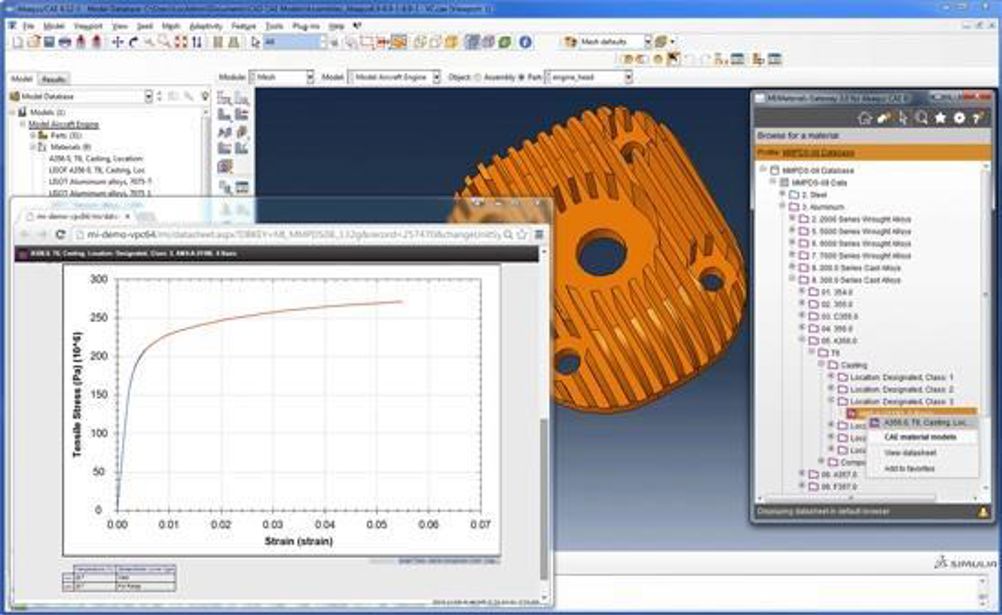
Task: Click the Gateway tree horizontal scrollbar
Action: pyautogui.click(x=850, y=498)
